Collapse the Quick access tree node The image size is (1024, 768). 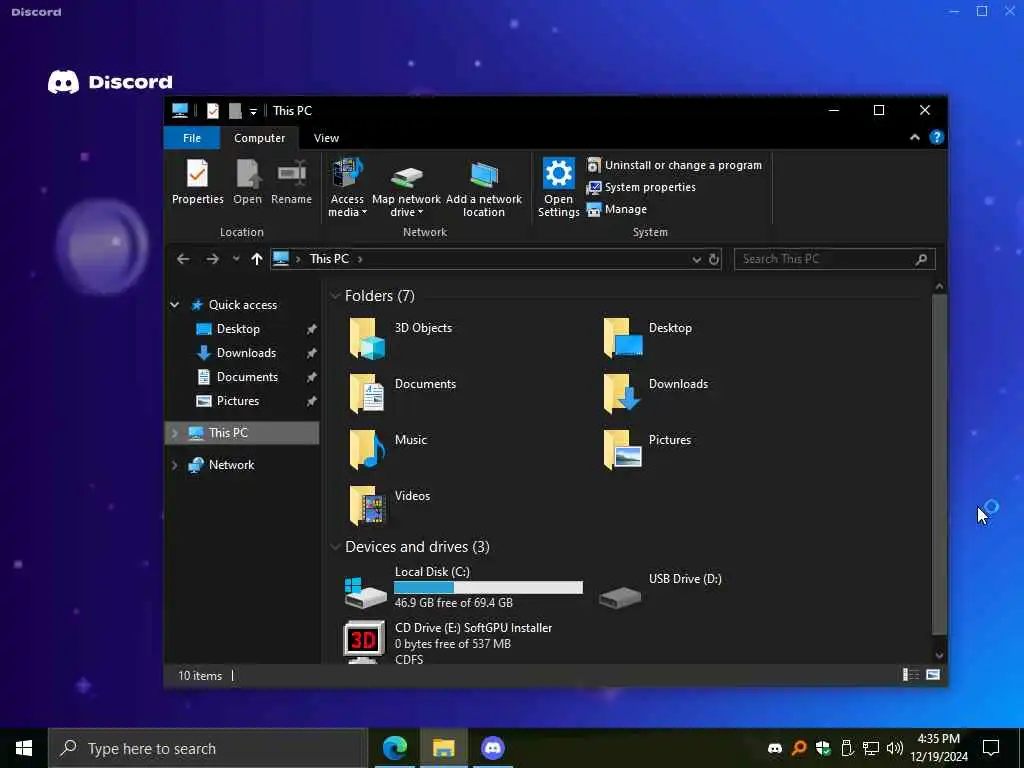pyautogui.click(x=174, y=305)
